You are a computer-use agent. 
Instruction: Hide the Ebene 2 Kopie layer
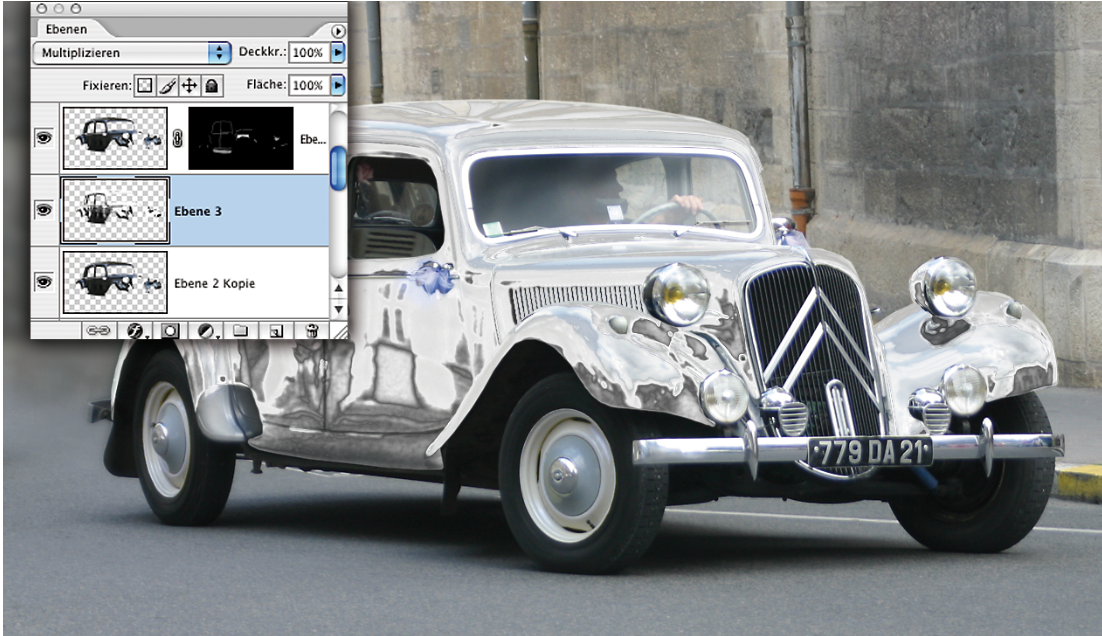(44, 283)
